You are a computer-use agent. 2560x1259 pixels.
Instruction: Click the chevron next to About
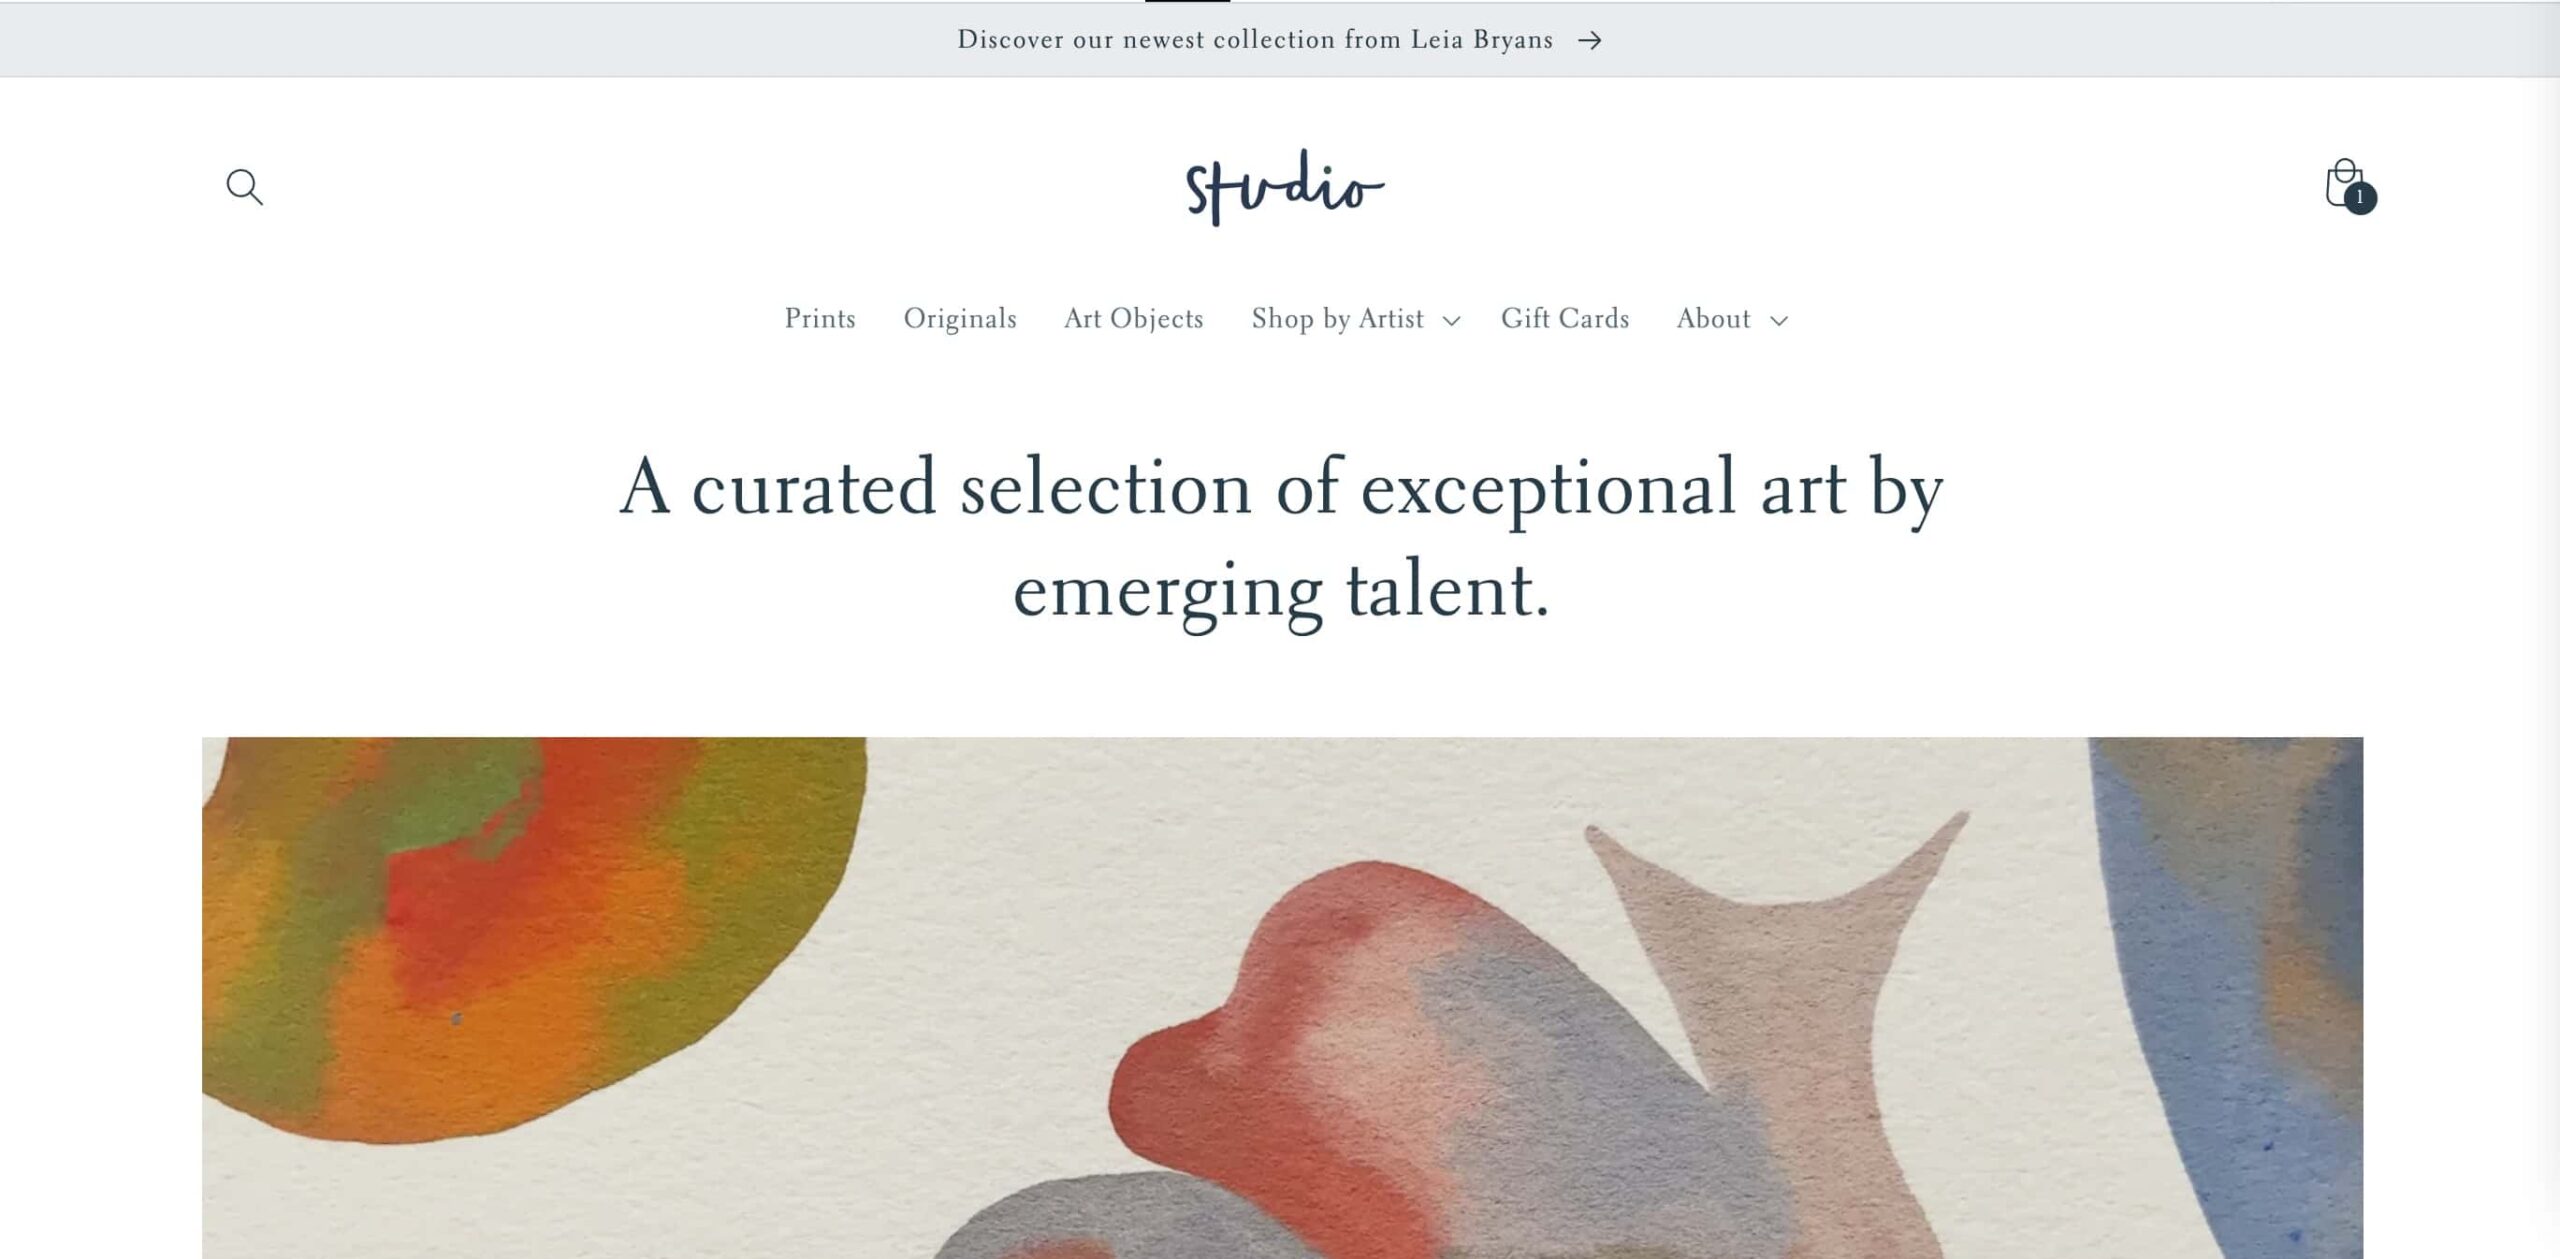point(1779,320)
